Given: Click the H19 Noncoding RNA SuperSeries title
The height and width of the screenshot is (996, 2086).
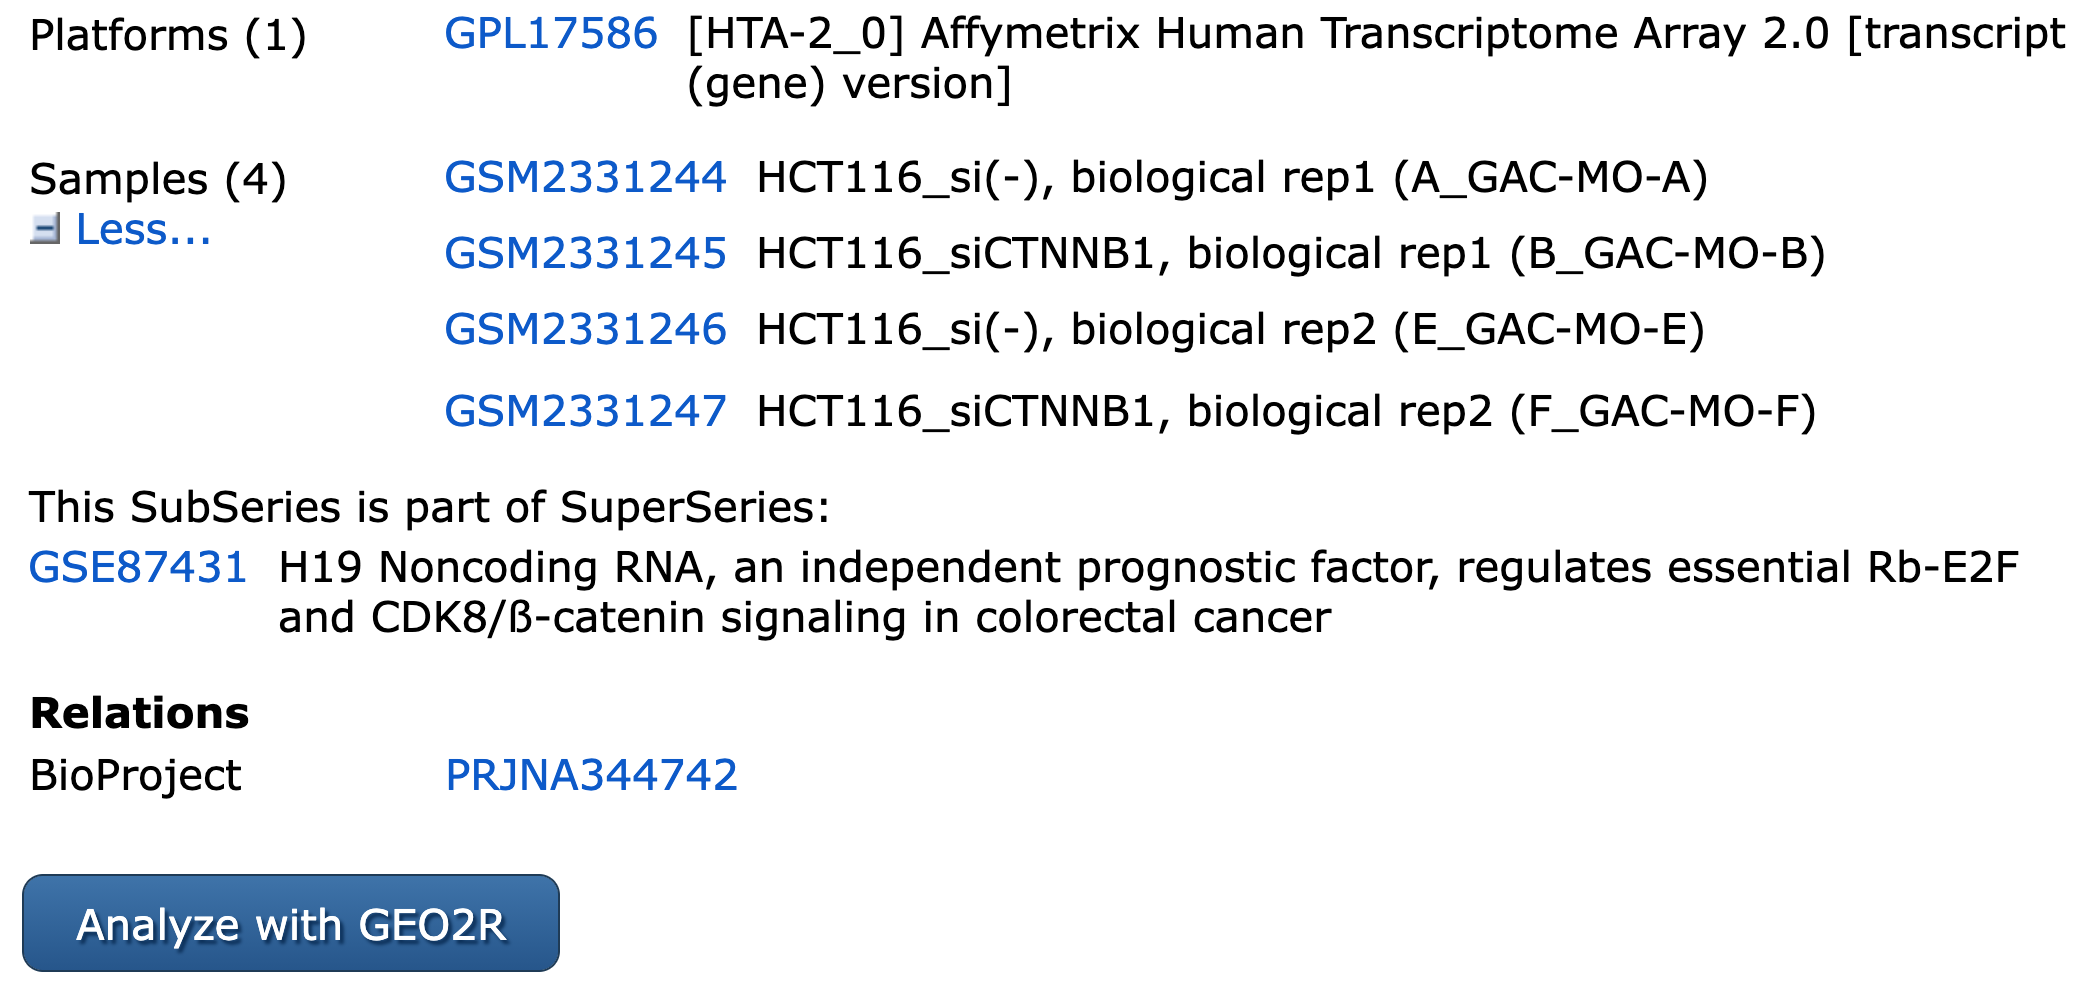Looking at the screenshot, I should (x=1148, y=592).
